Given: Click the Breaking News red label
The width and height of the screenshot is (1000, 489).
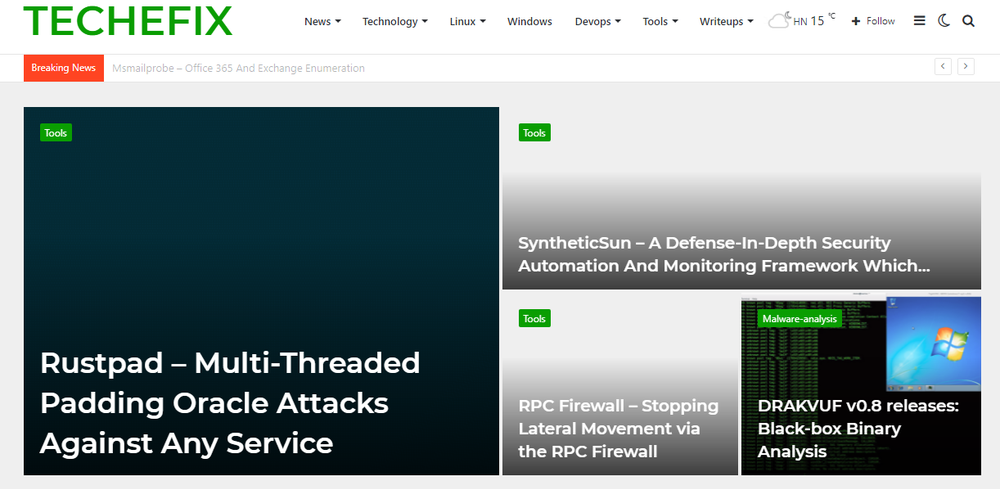Looking at the screenshot, I should (63, 68).
